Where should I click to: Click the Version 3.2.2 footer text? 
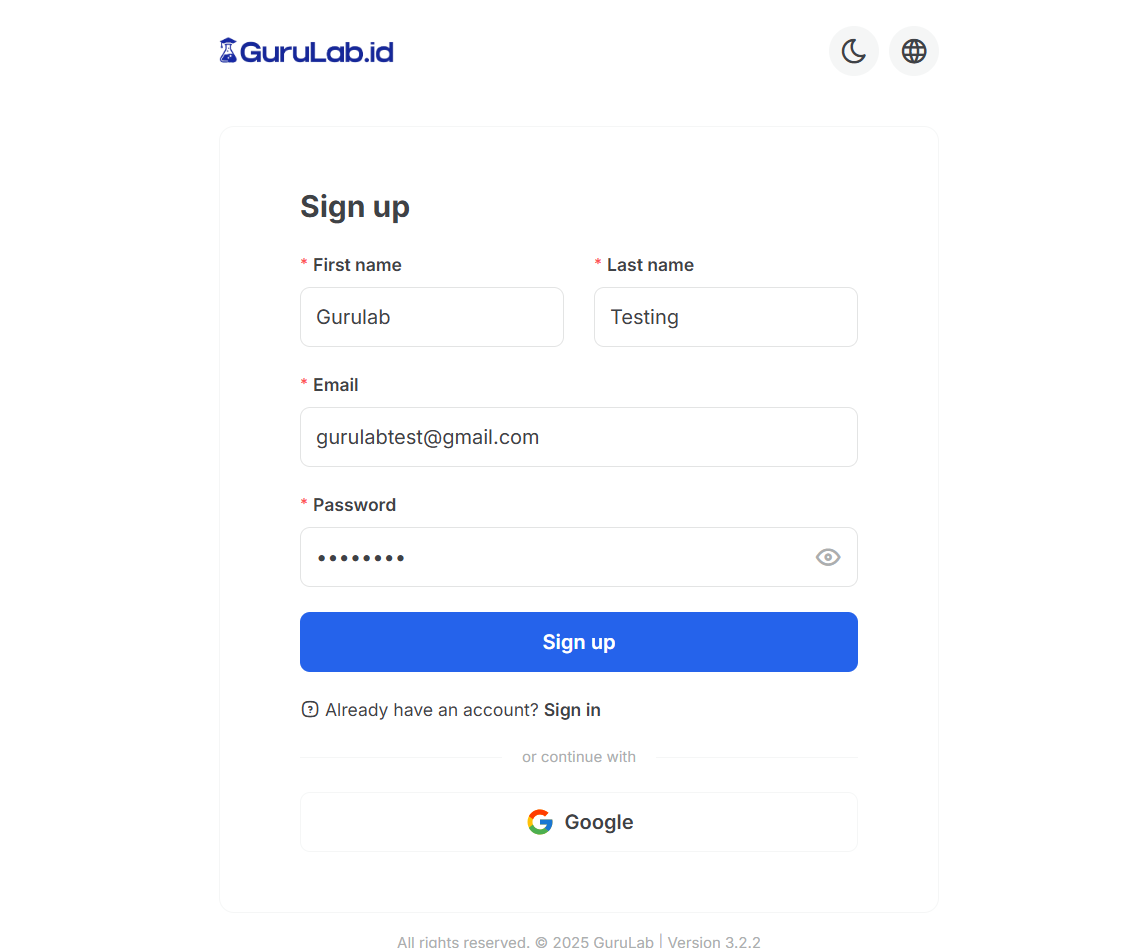pyautogui.click(x=714, y=942)
